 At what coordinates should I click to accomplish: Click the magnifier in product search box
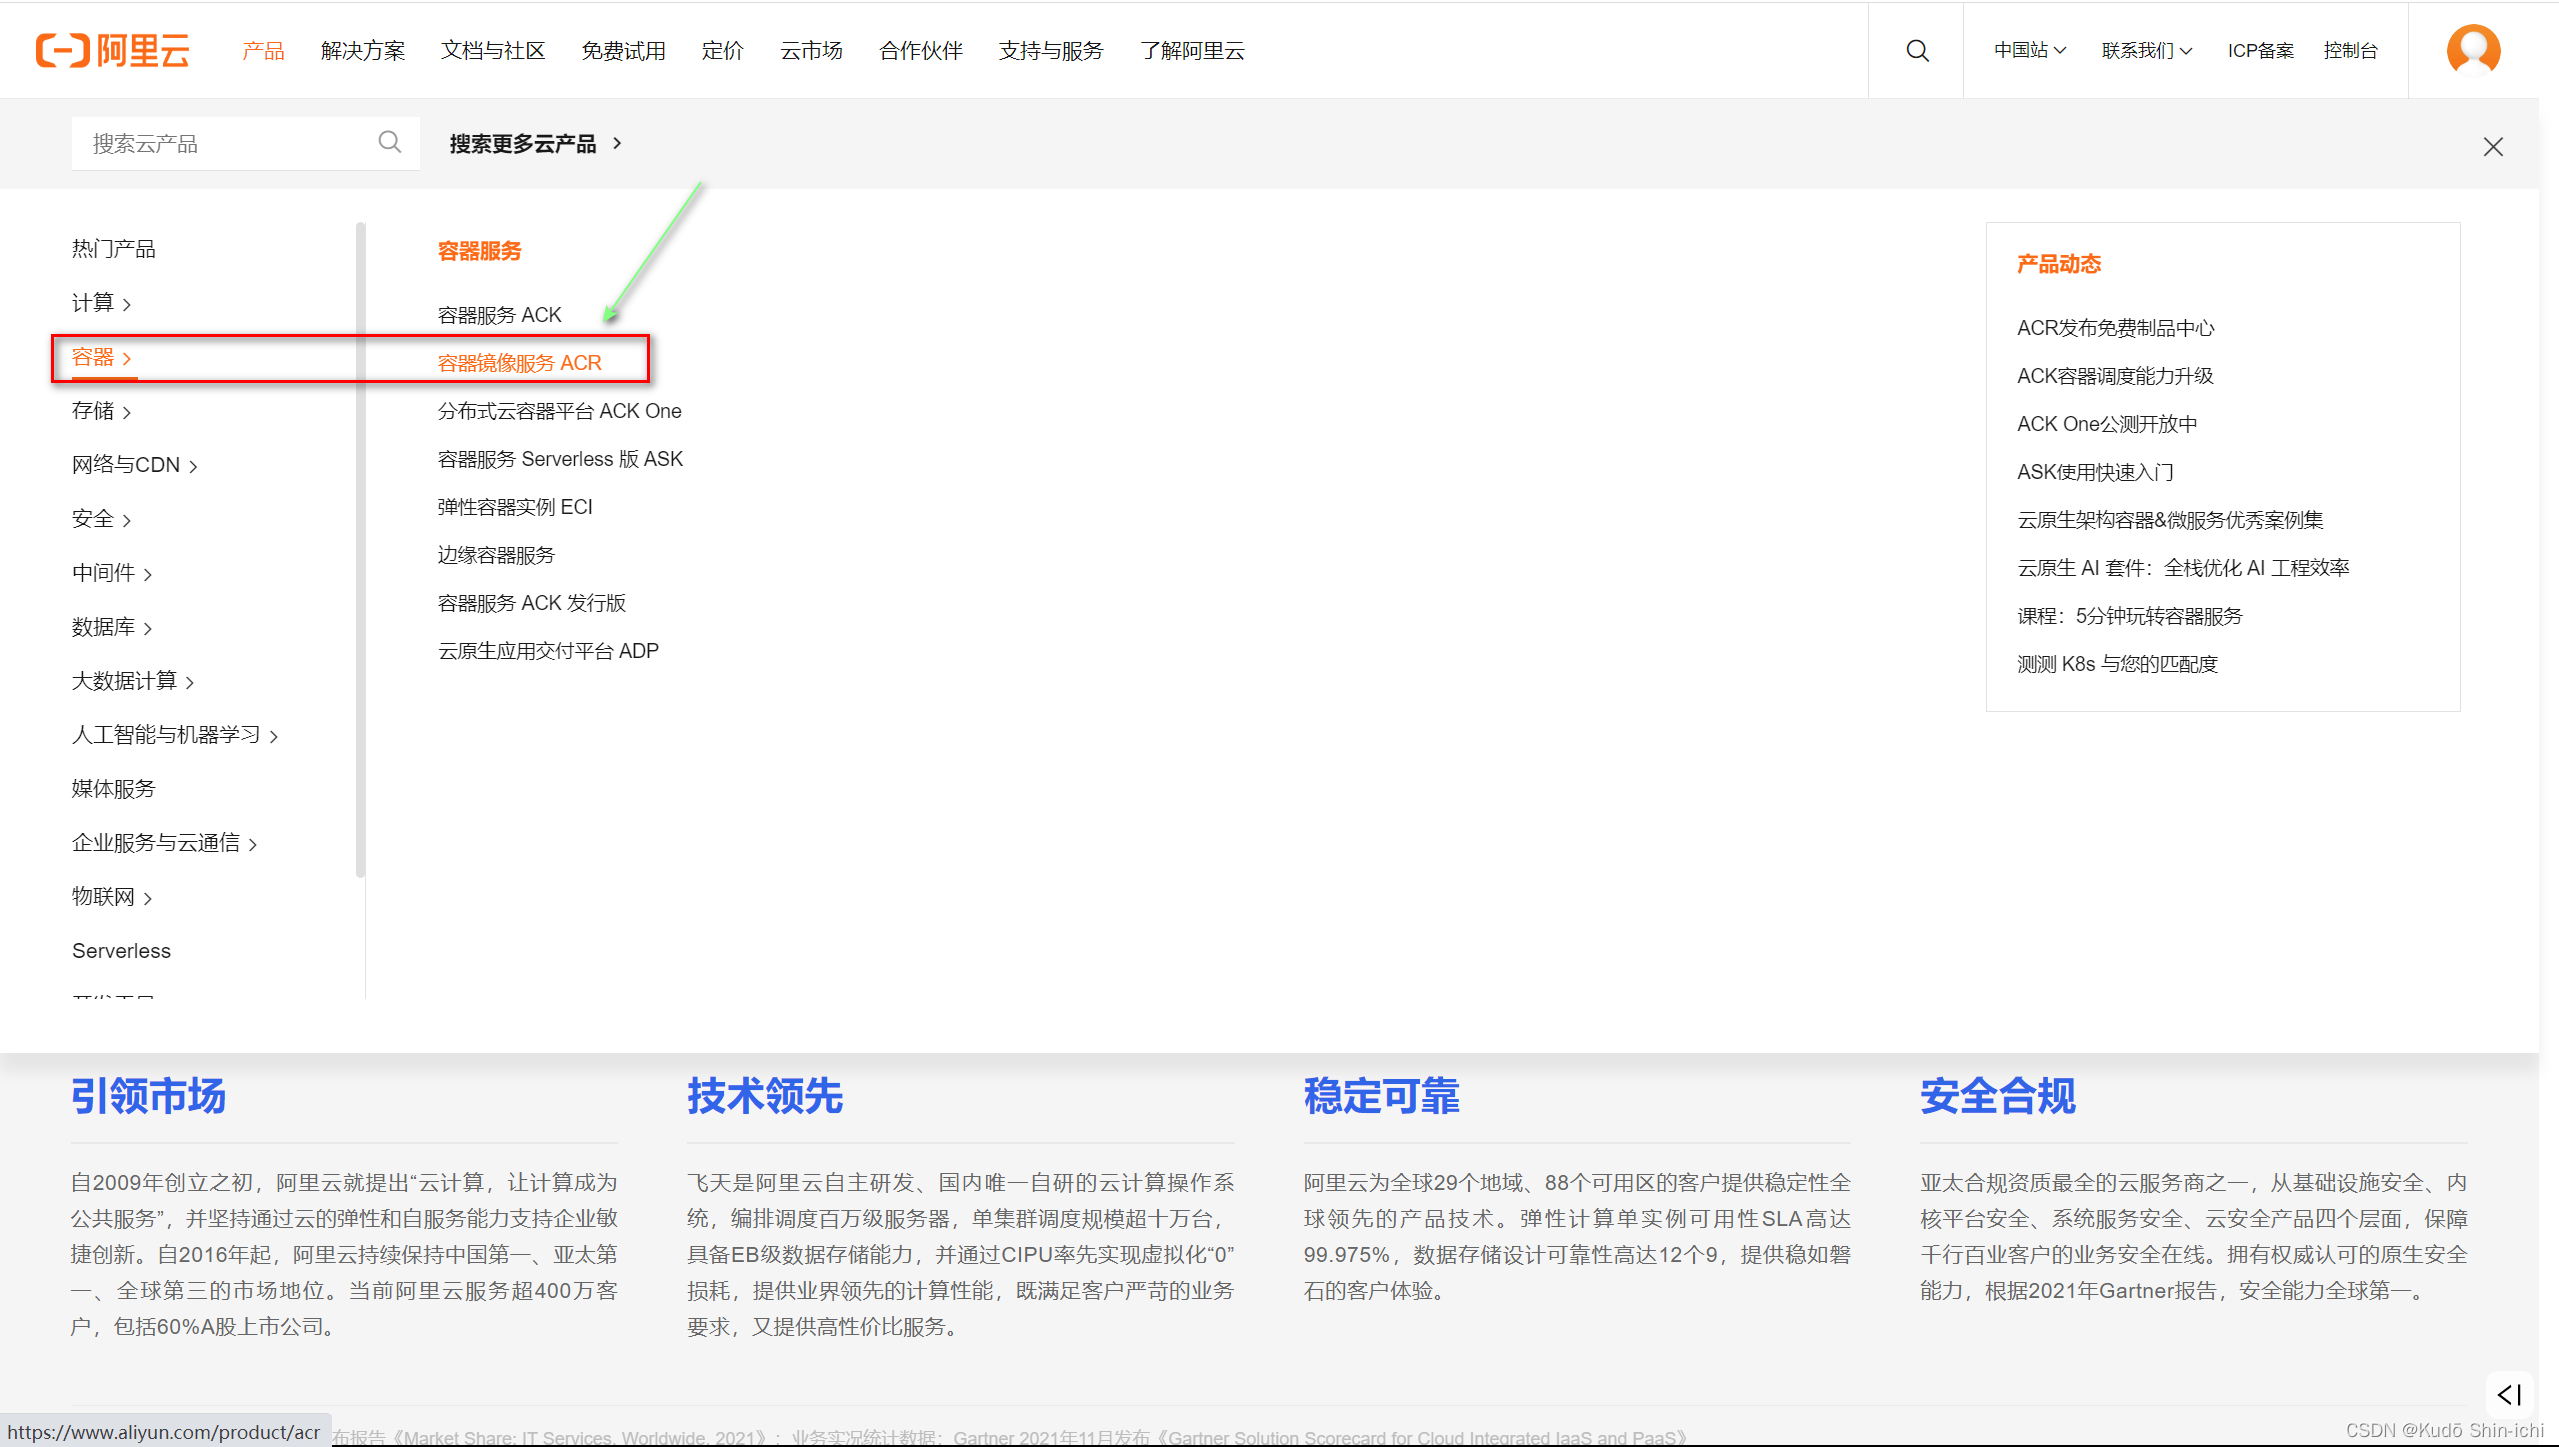[389, 143]
